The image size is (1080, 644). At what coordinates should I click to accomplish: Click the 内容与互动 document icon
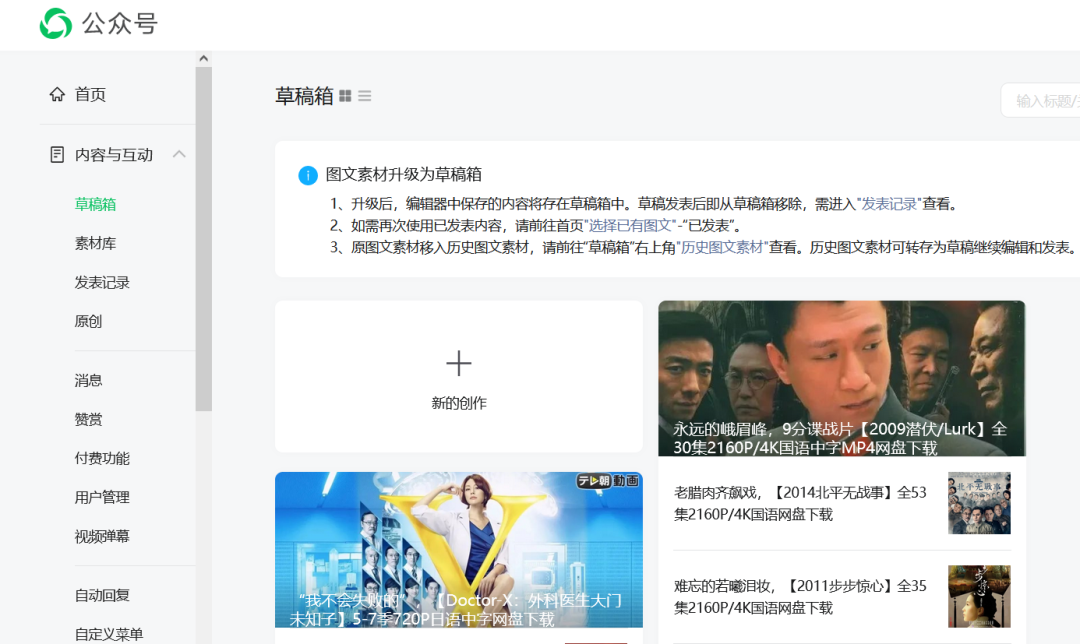(55, 153)
